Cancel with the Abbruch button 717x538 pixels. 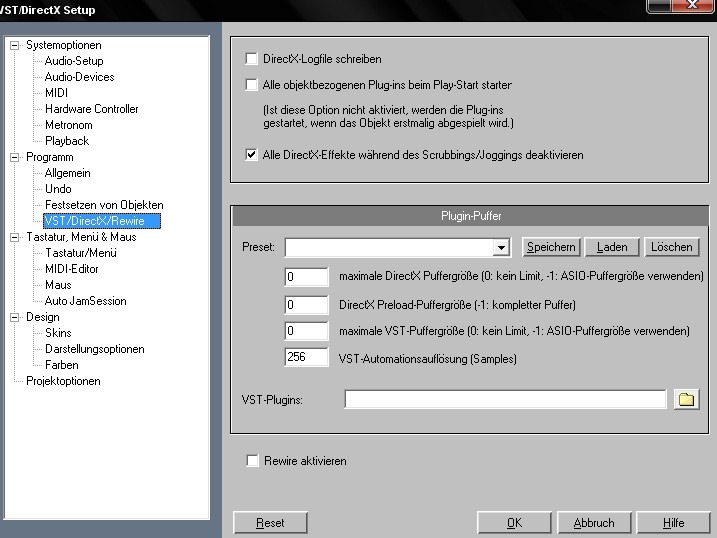[x=594, y=522]
